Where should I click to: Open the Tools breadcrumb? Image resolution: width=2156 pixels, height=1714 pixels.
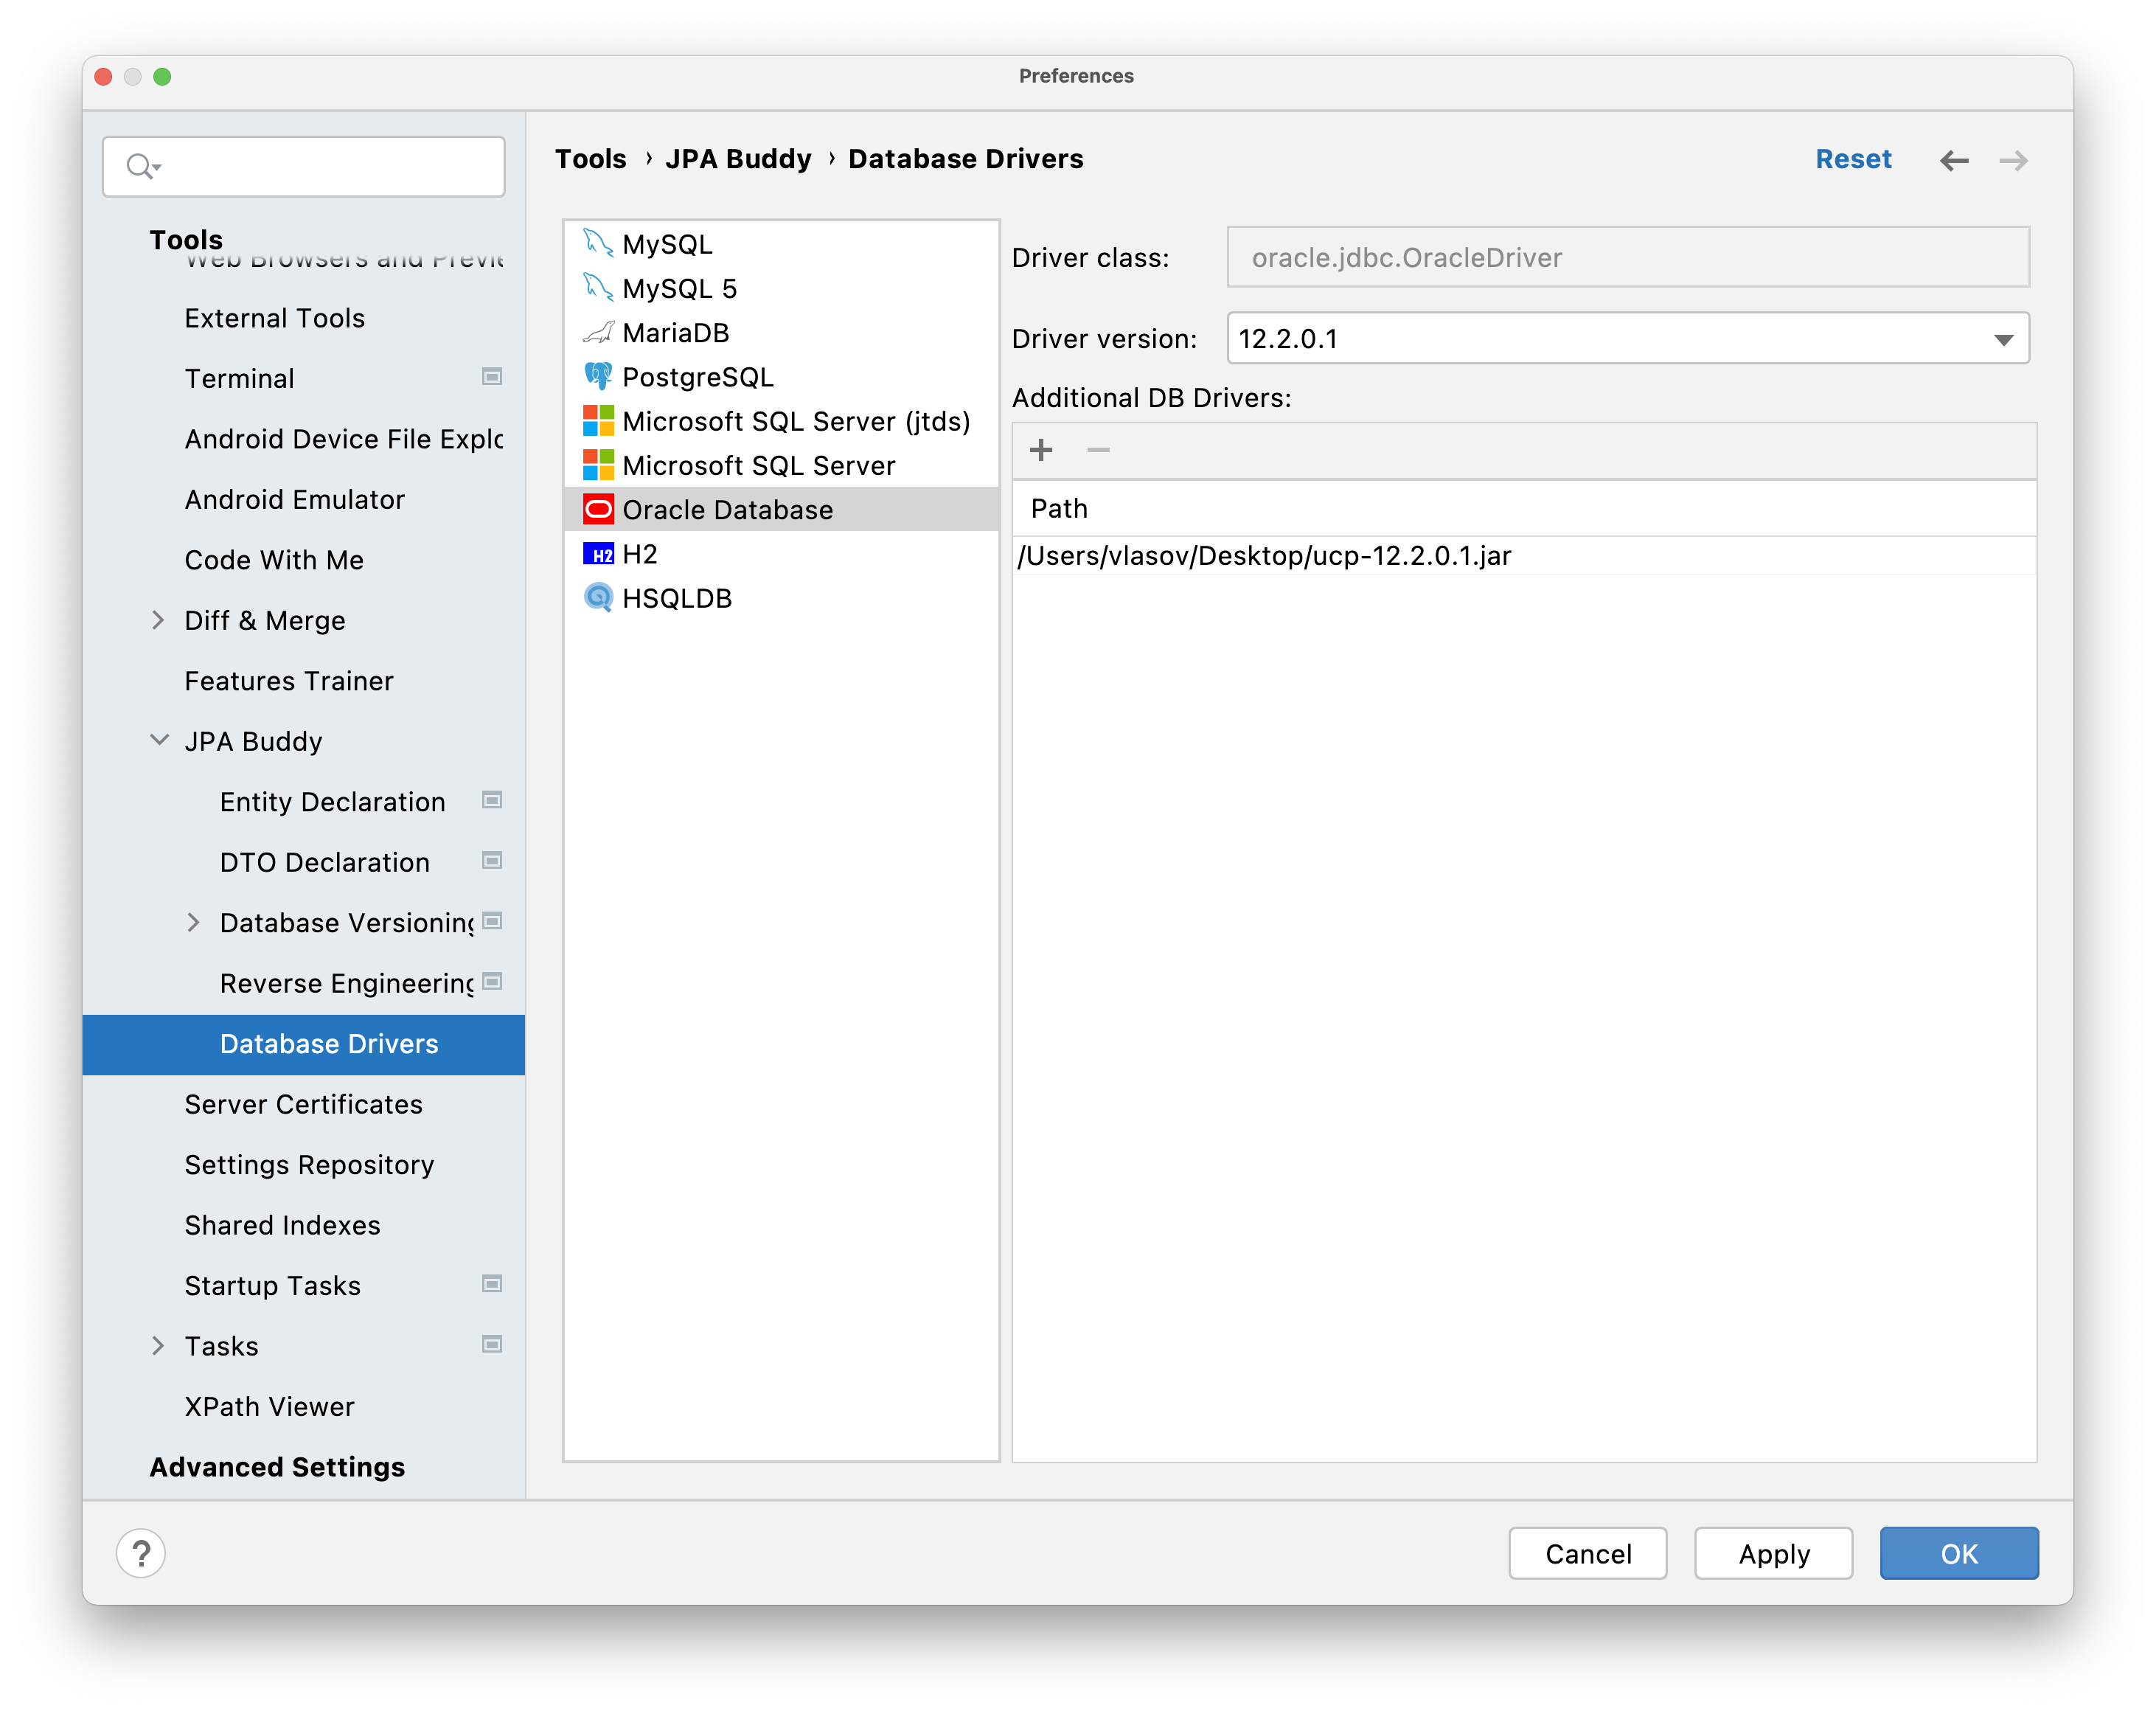[590, 158]
